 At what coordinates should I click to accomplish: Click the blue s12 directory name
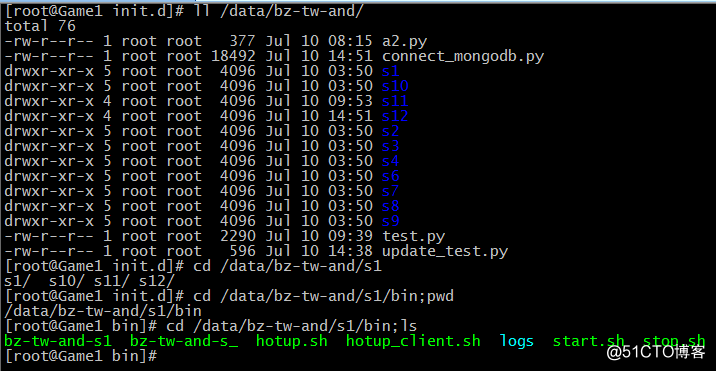pos(395,117)
